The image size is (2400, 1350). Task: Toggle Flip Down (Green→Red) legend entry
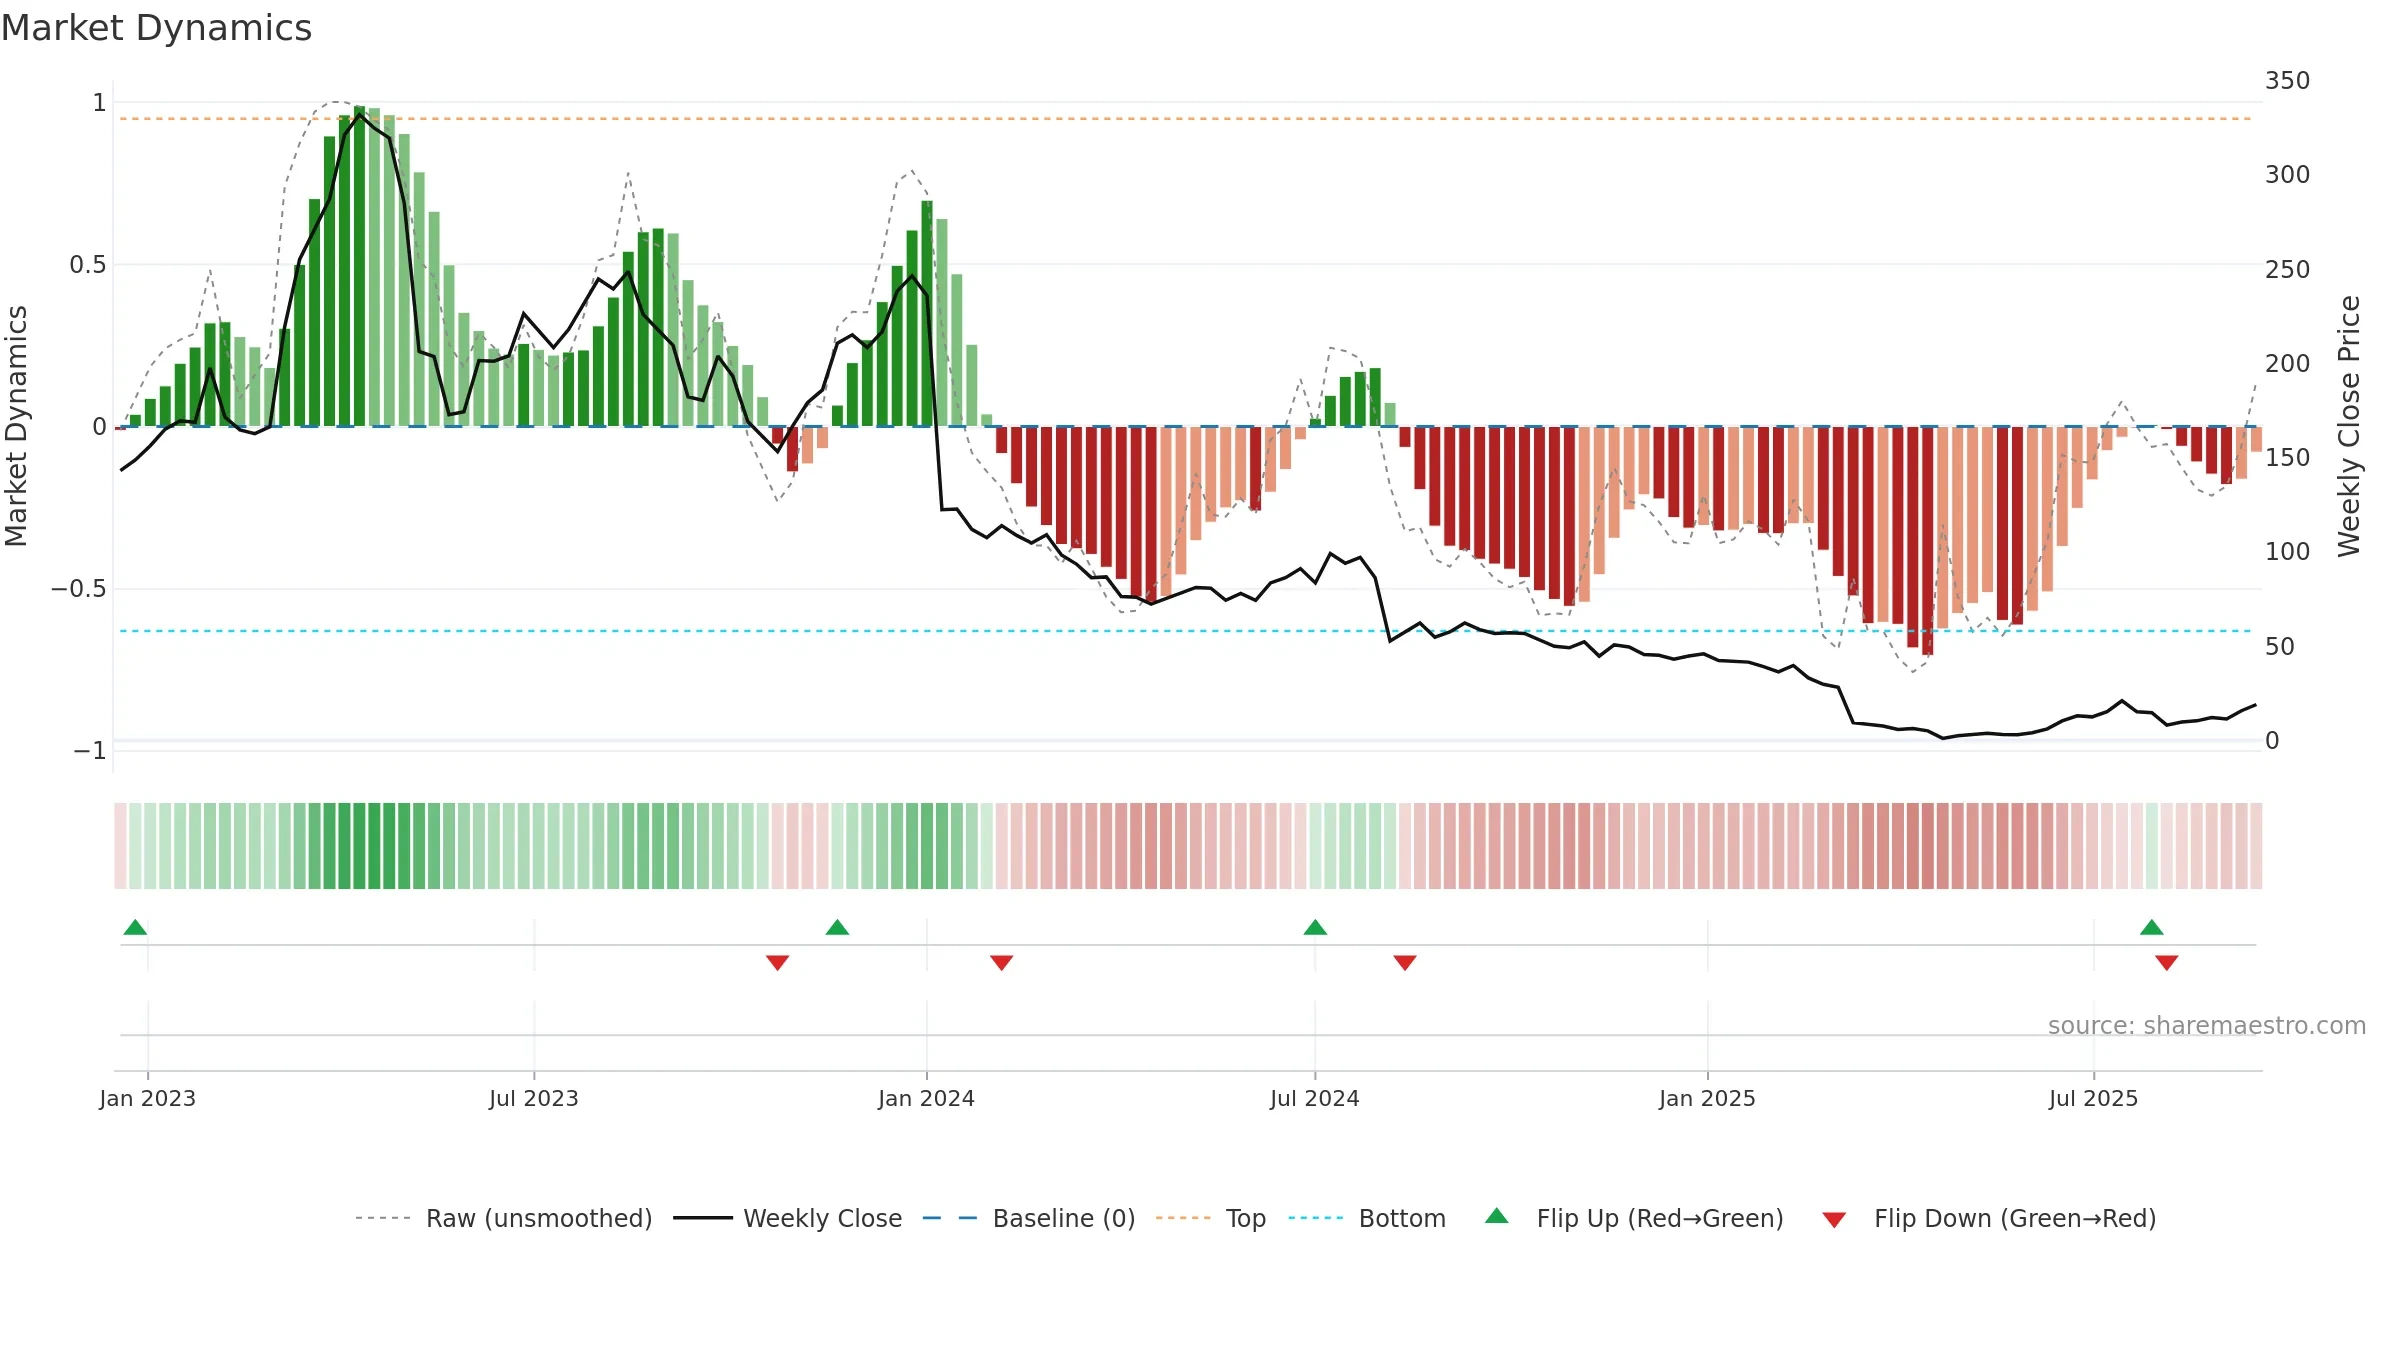pyautogui.click(x=1990, y=1218)
